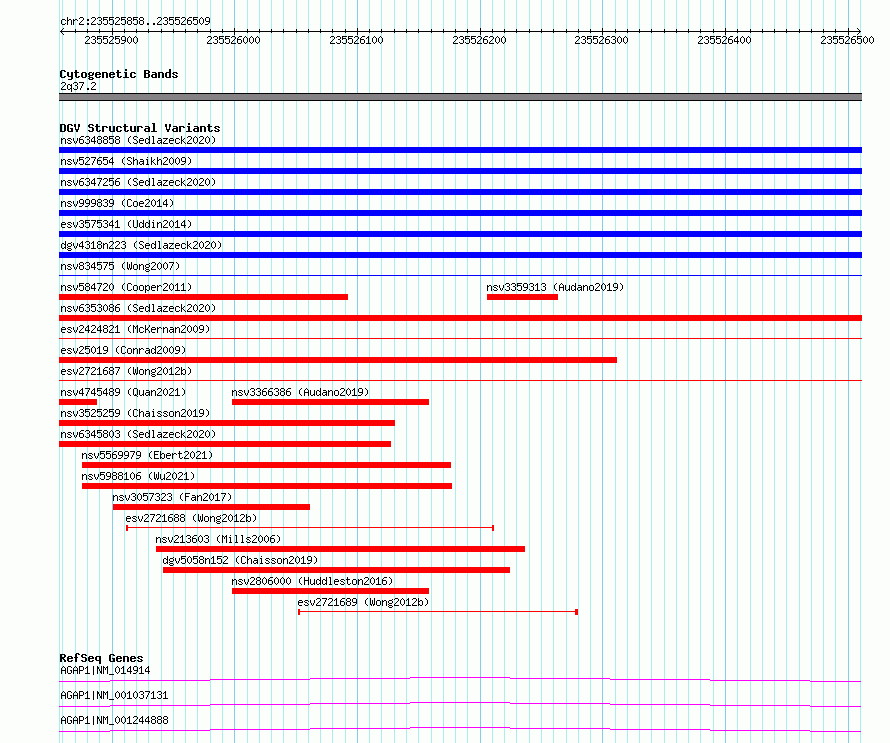Image resolution: width=890 pixels, height=743 pixels.
Task: Select the esv25019 (Conrad2009) label
Action: (x=123, y=350)
